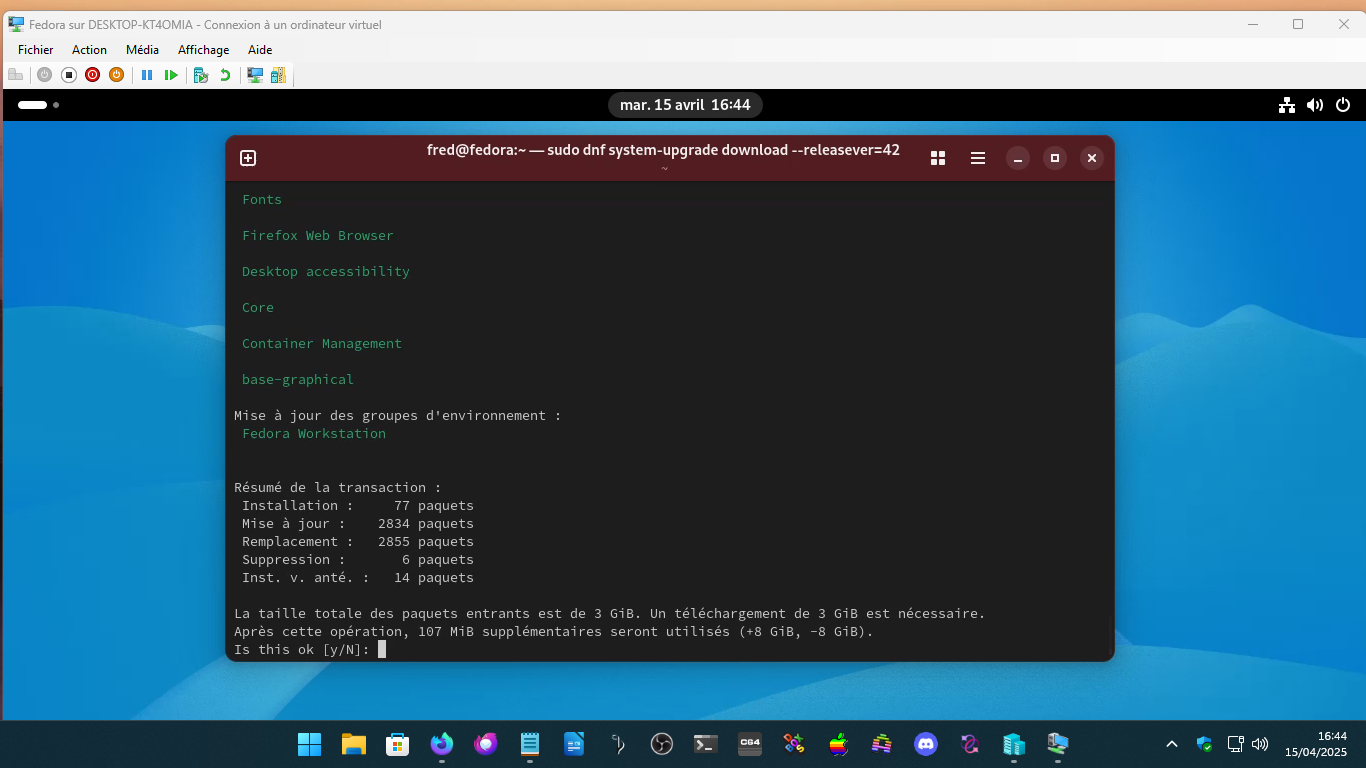This screenshot has width=1366, height=768.
Task: Click the 'Installation : 77 paquets' line
Action: point(358,506)
